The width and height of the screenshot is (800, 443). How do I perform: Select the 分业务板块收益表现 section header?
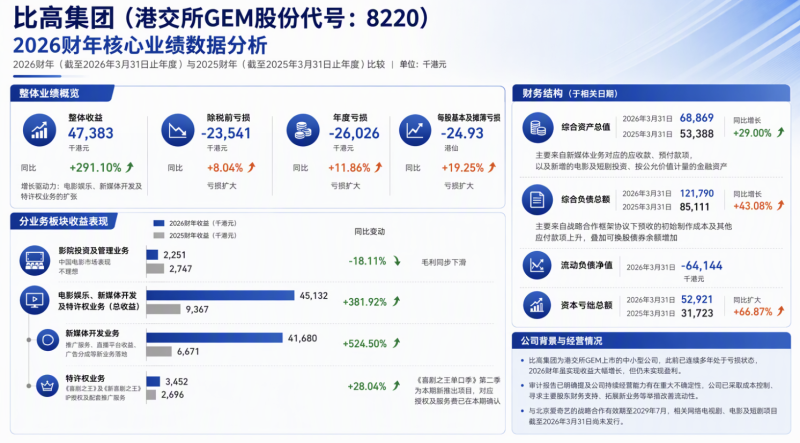coord(64,221)
